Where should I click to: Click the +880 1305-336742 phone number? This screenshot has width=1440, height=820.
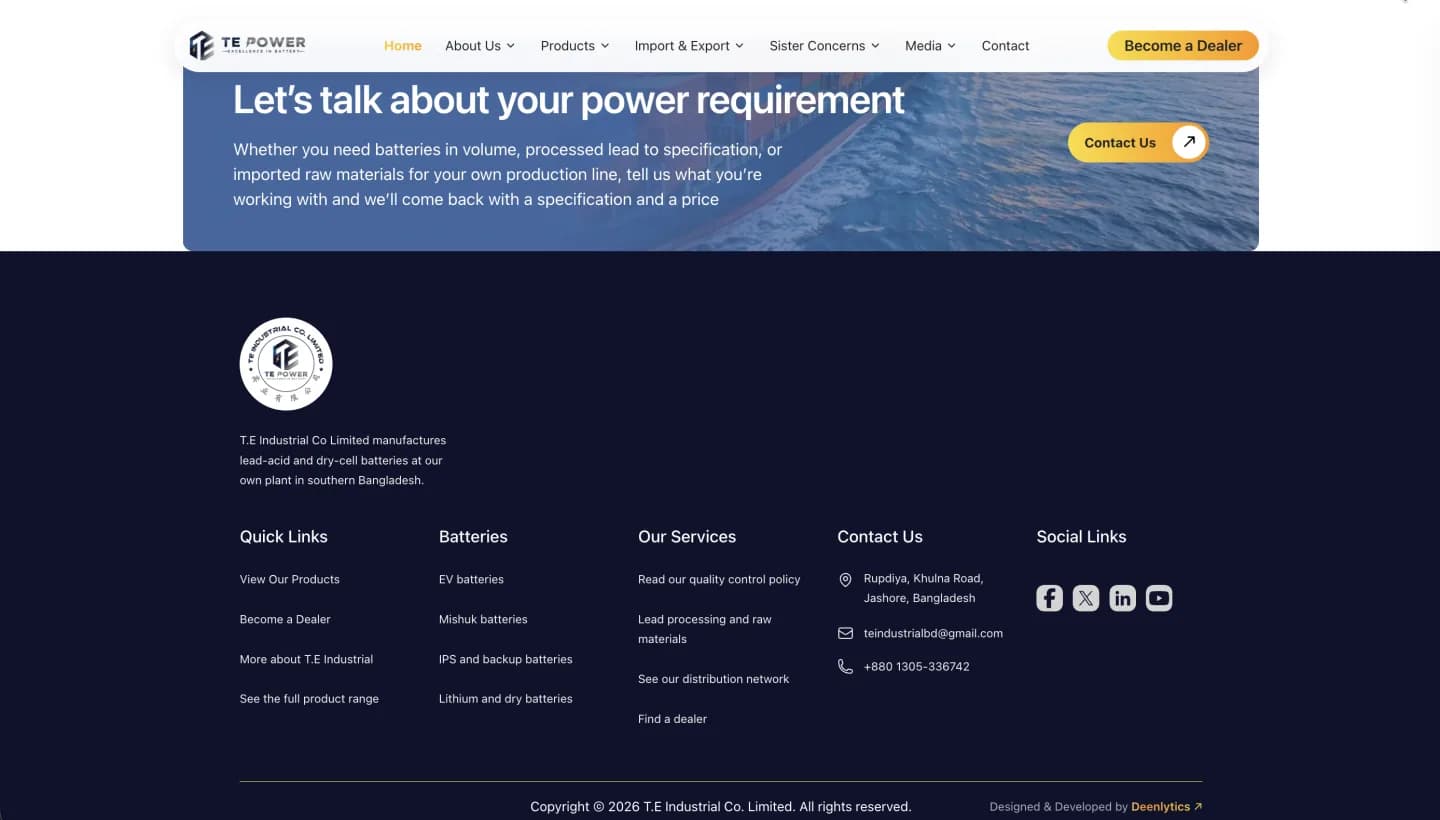coord(917,666)
